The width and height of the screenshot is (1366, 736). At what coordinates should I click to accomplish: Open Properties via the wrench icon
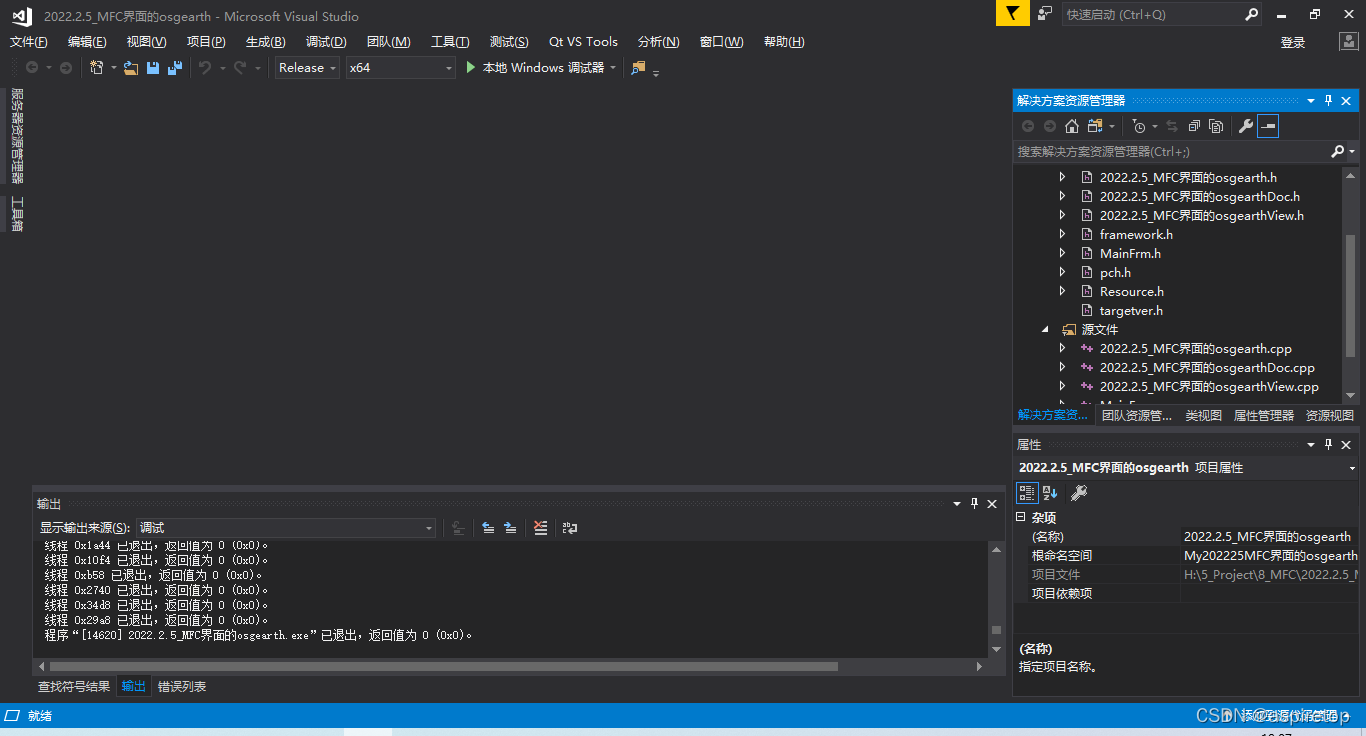1245,126
